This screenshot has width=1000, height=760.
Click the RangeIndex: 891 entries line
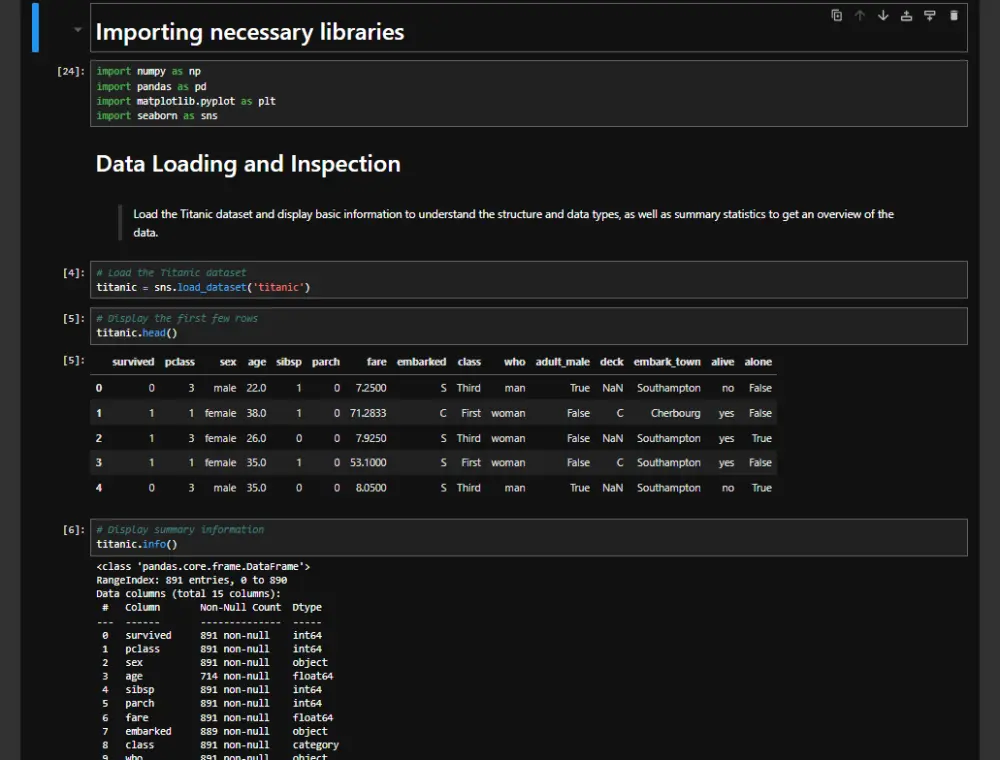(191, 580)
